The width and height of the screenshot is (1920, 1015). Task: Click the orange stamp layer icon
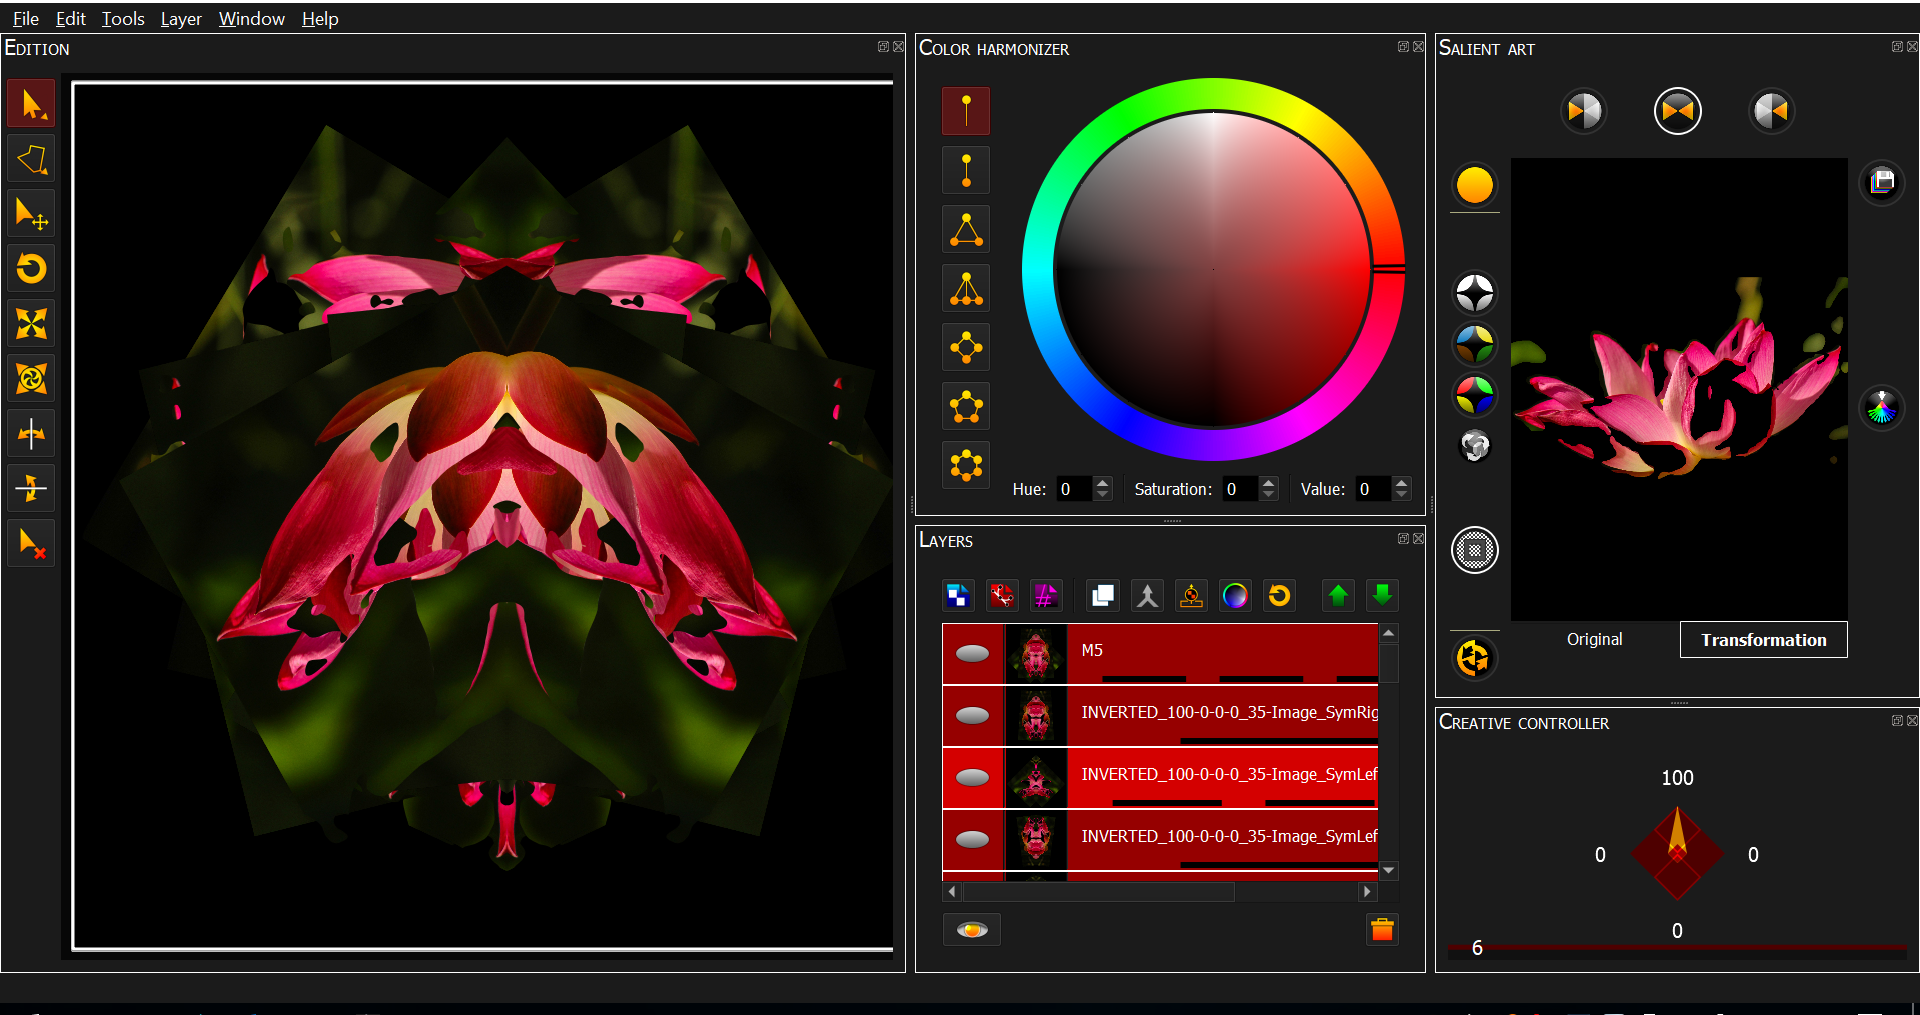click(x=1191, y=596)
